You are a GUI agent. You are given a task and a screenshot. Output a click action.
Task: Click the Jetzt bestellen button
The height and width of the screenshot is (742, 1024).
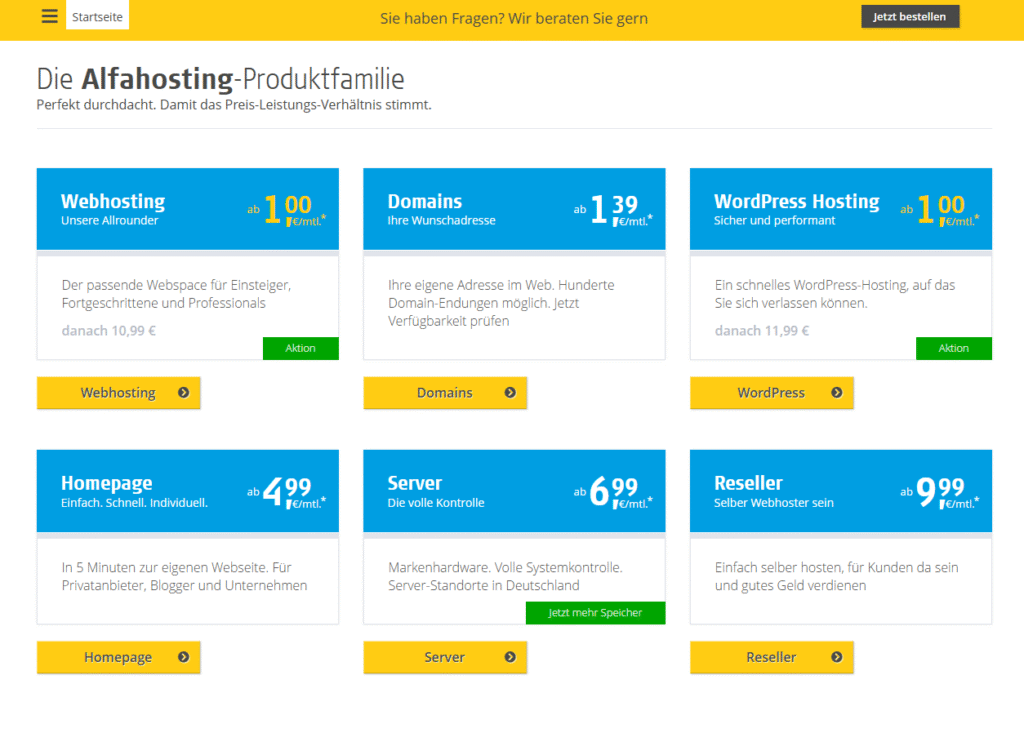click(x=910, y=17)
